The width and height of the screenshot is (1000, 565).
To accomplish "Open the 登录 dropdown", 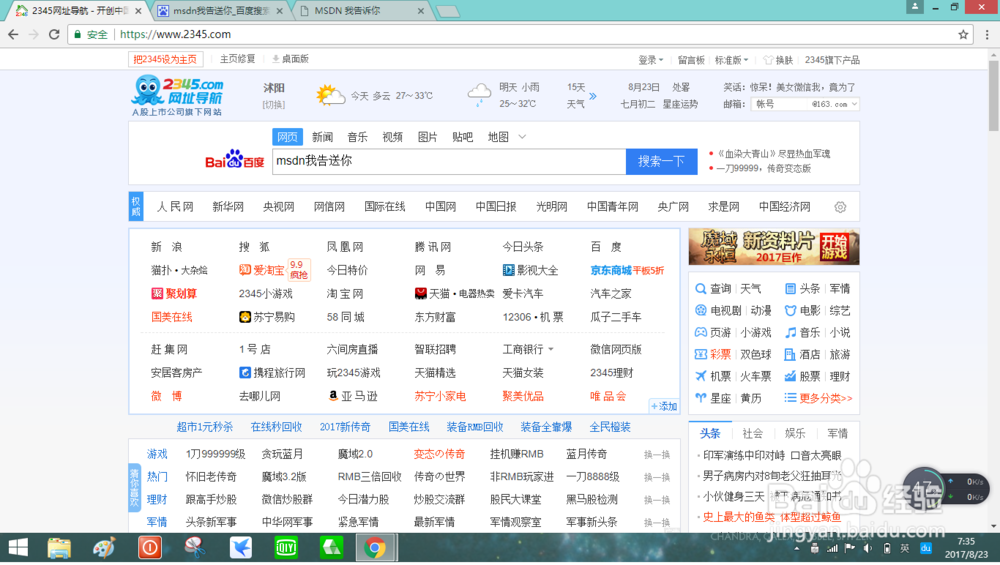I will click(x=651, y=60).
